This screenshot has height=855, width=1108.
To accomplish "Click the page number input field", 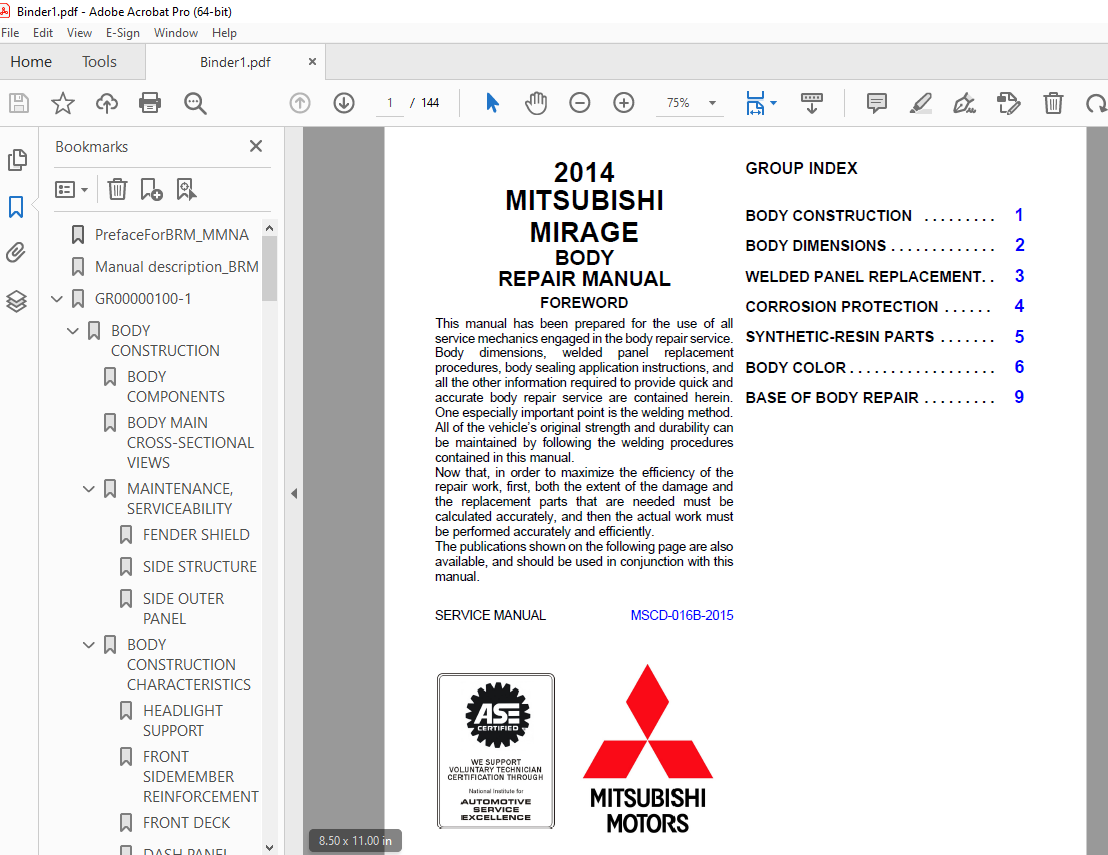I will [389, 103].
